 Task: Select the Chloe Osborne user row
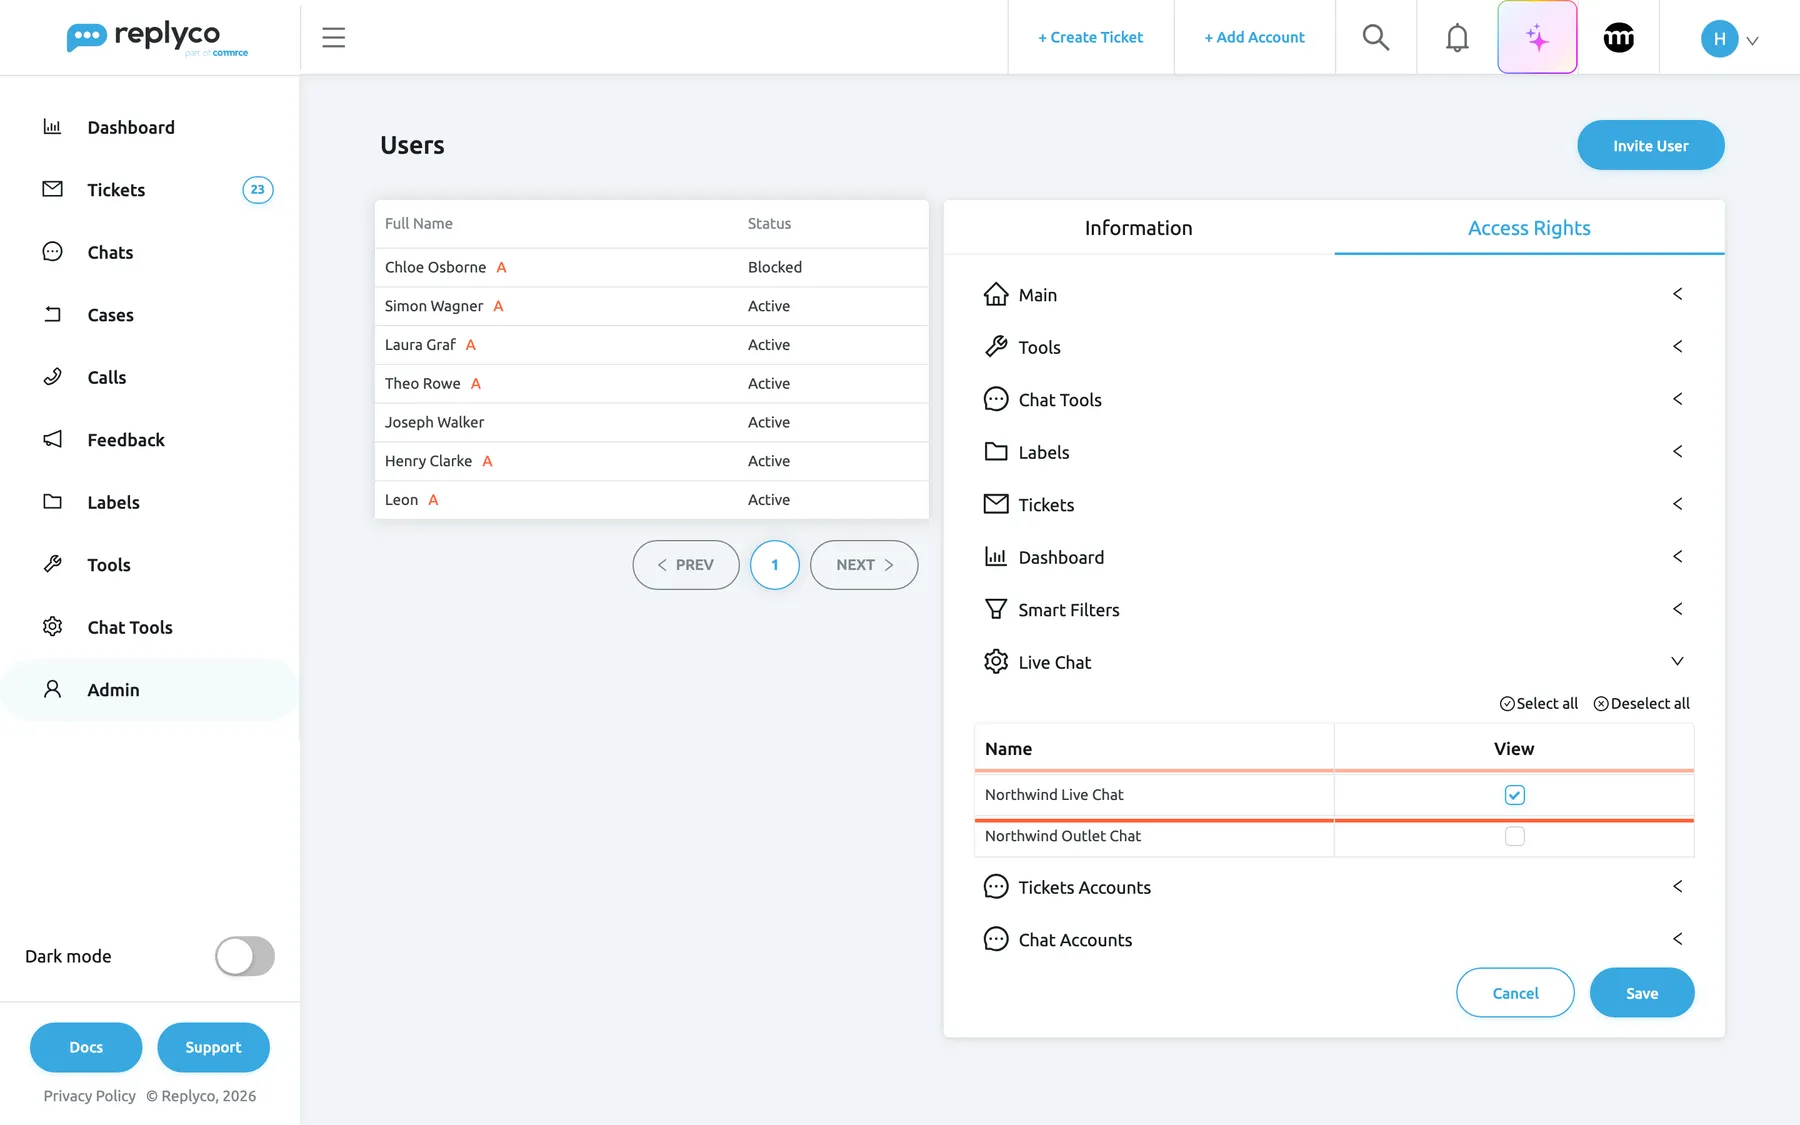pyautogui.click(x=652, y=267)
